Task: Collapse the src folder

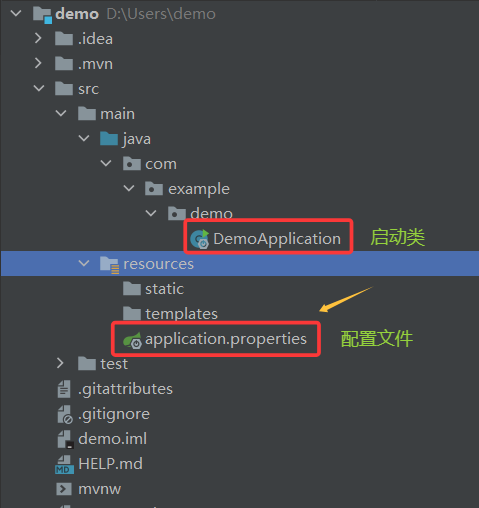Action: pos(39,88)
